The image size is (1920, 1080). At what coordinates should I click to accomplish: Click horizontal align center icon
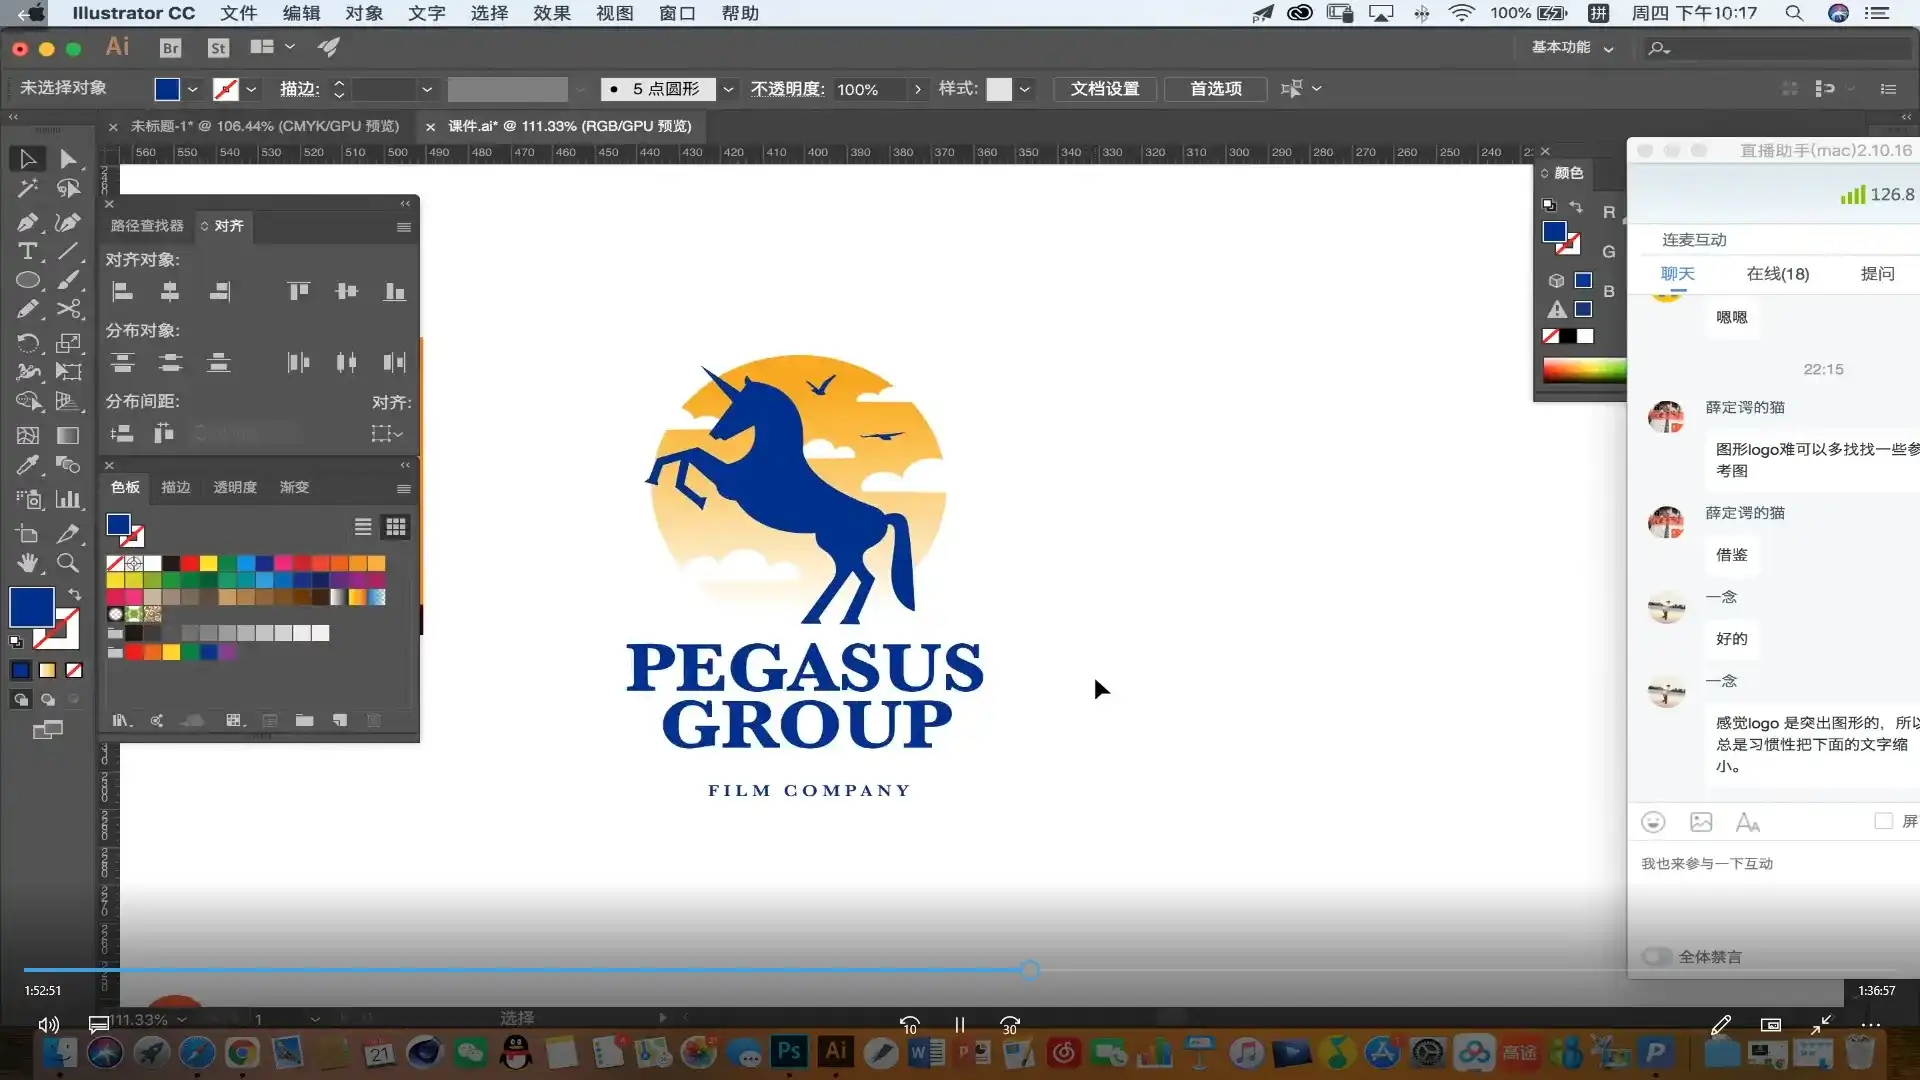pos(170,292)
